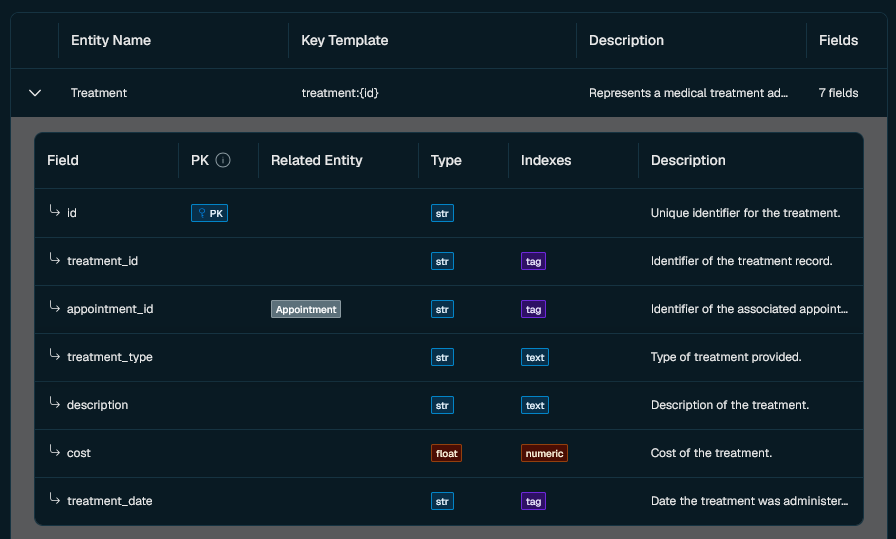Click 'Type of treatment provided.' text
This screenshot has width=896, height=539.
(726, 357)
